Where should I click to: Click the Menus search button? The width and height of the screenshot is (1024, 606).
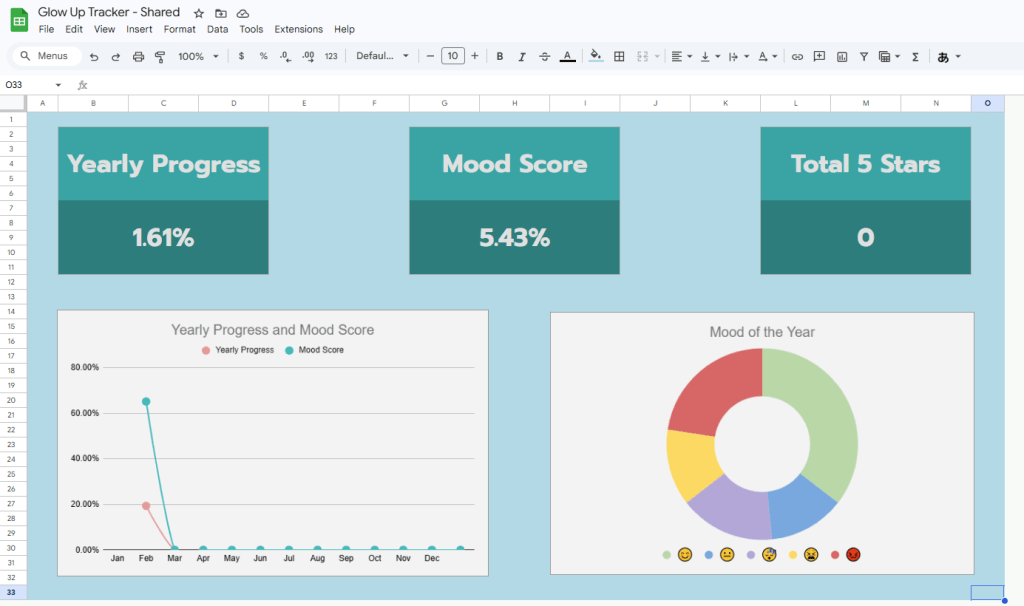coord(44,57)
